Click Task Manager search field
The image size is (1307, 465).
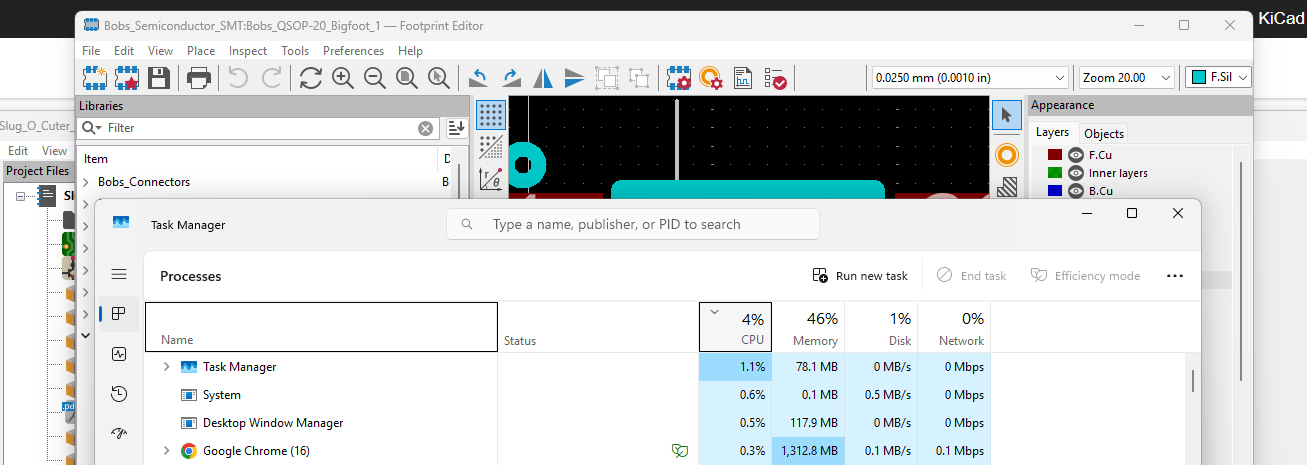(633, 224)
